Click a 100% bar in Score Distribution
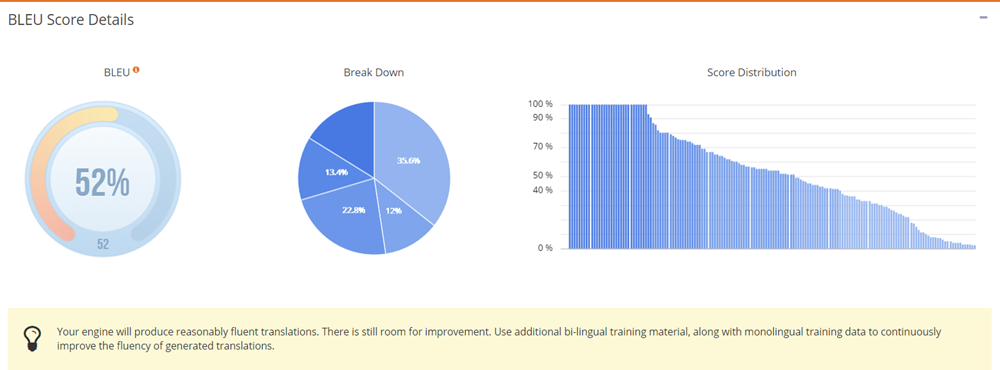Image resolution: width=1000 pixels, height=370 pixels. (x=606, y=176)
